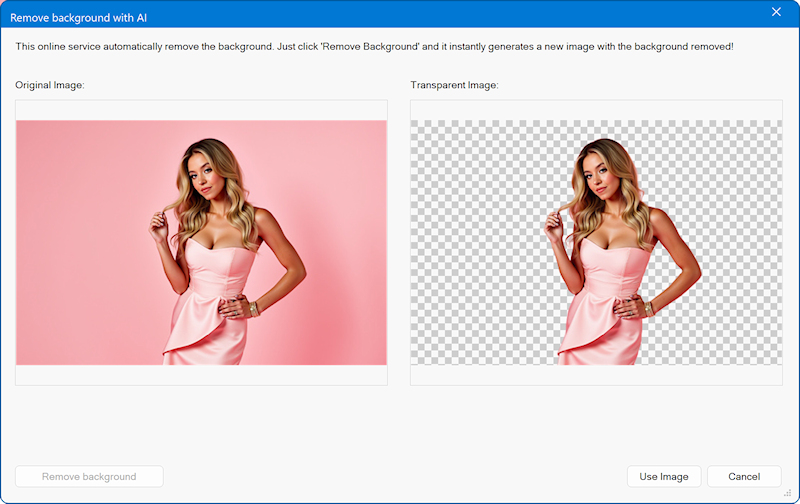Screen dimensions: 800x504
Task: Click the Use Image button
Action: [664, 476]
